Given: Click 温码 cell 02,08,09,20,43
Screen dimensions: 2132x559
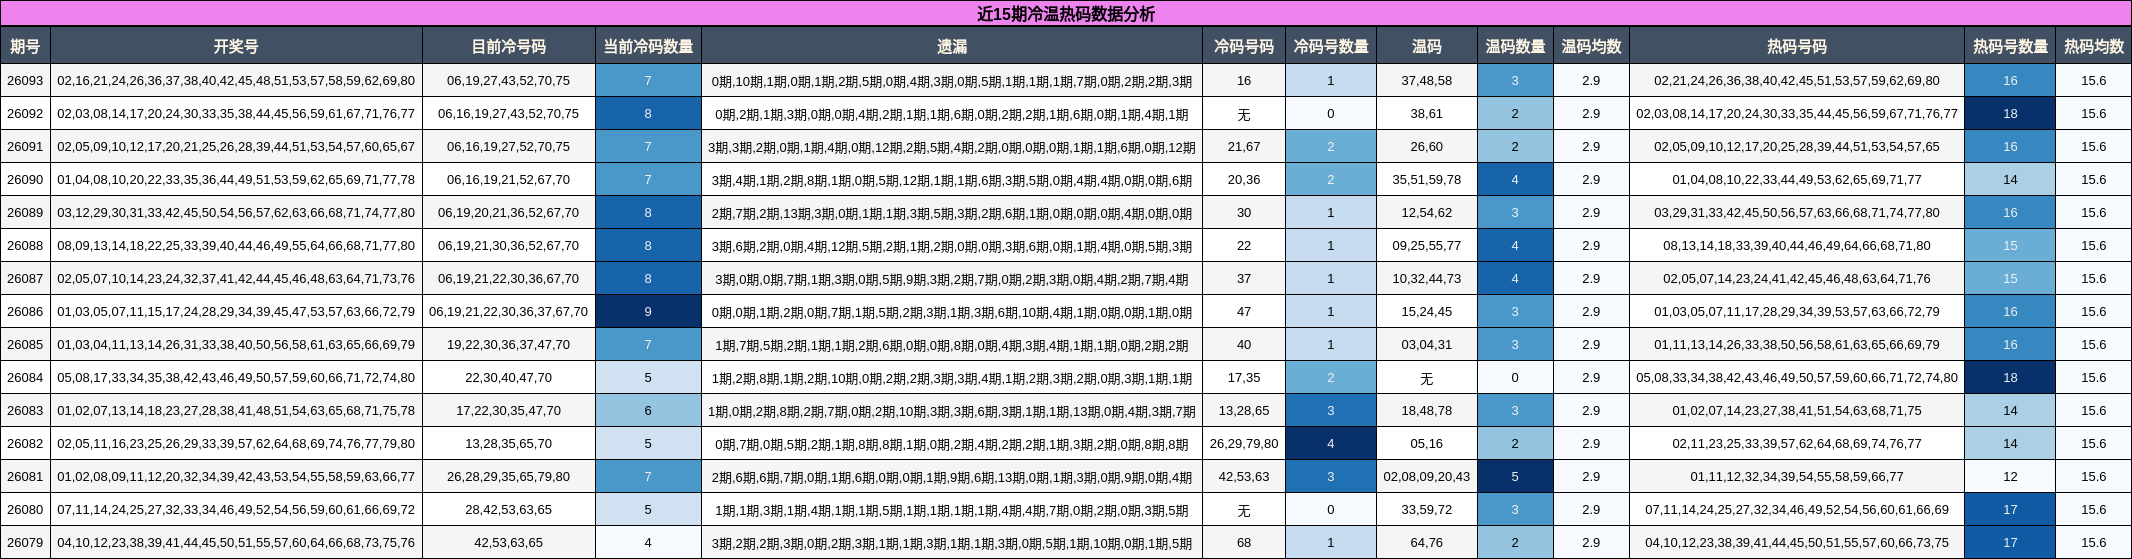Looking at the screenshot, I should [x=1427, y=477].
